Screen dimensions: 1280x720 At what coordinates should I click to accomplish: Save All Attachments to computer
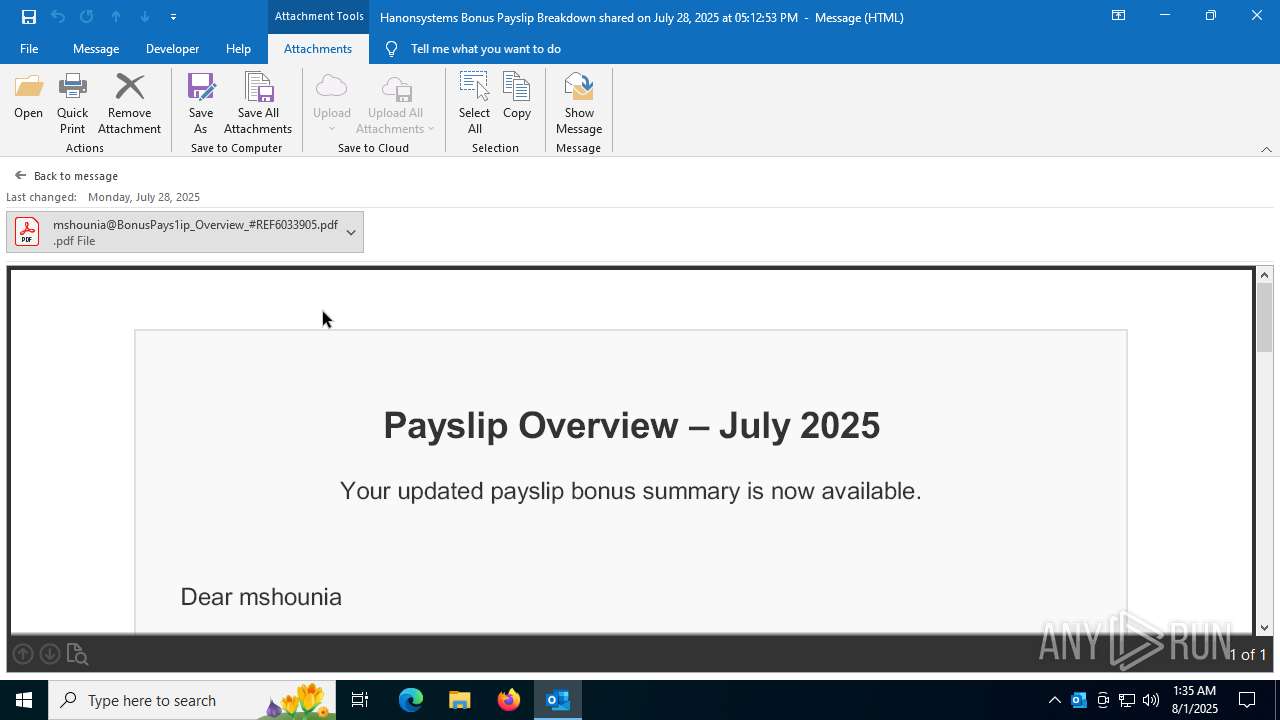258,104
